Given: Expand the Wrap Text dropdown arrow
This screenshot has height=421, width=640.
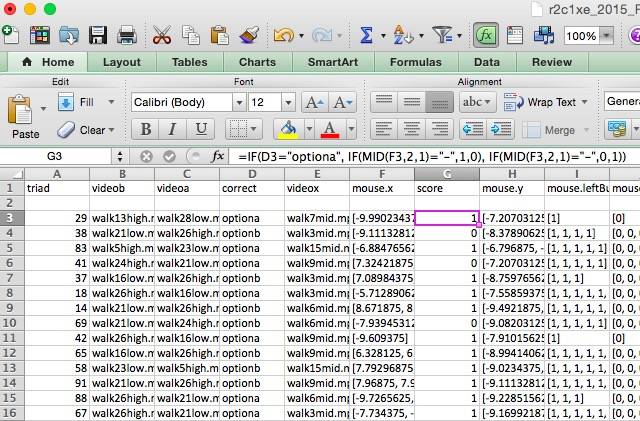Looking at the screenshot, I should pyautogui.click(x=584, y=102).
